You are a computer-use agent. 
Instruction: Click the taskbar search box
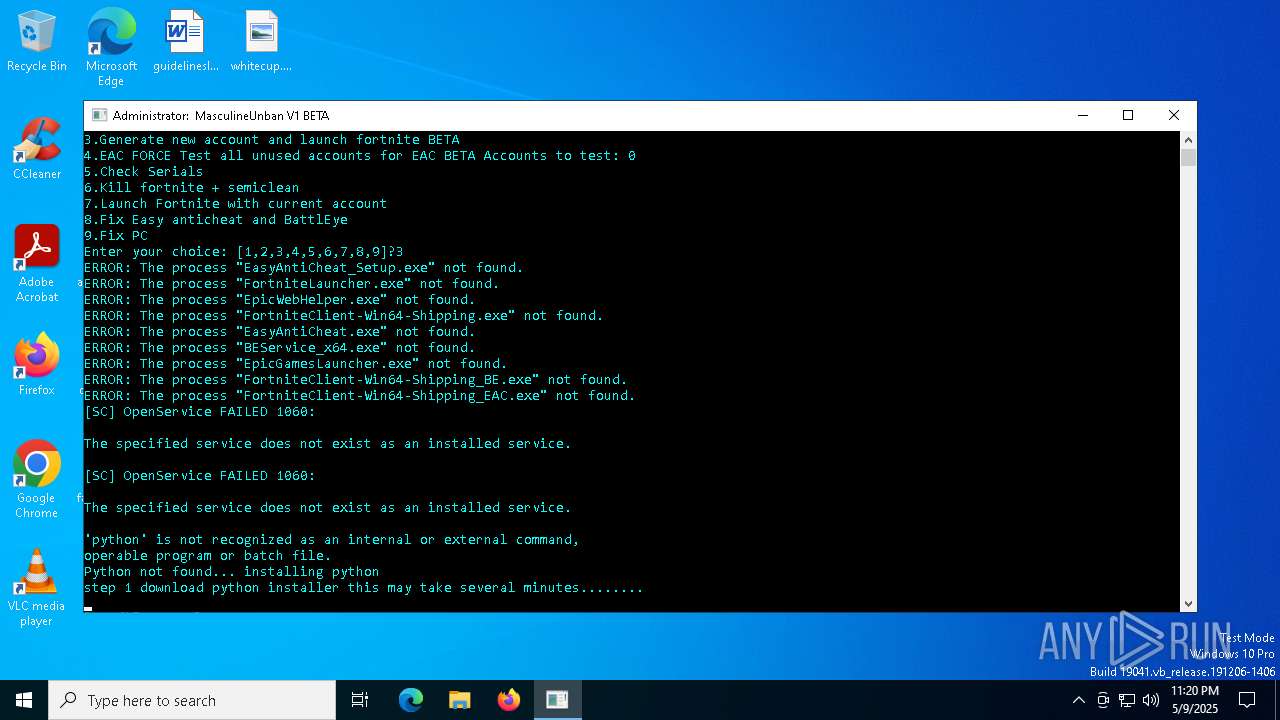click(x=192, y=700)
